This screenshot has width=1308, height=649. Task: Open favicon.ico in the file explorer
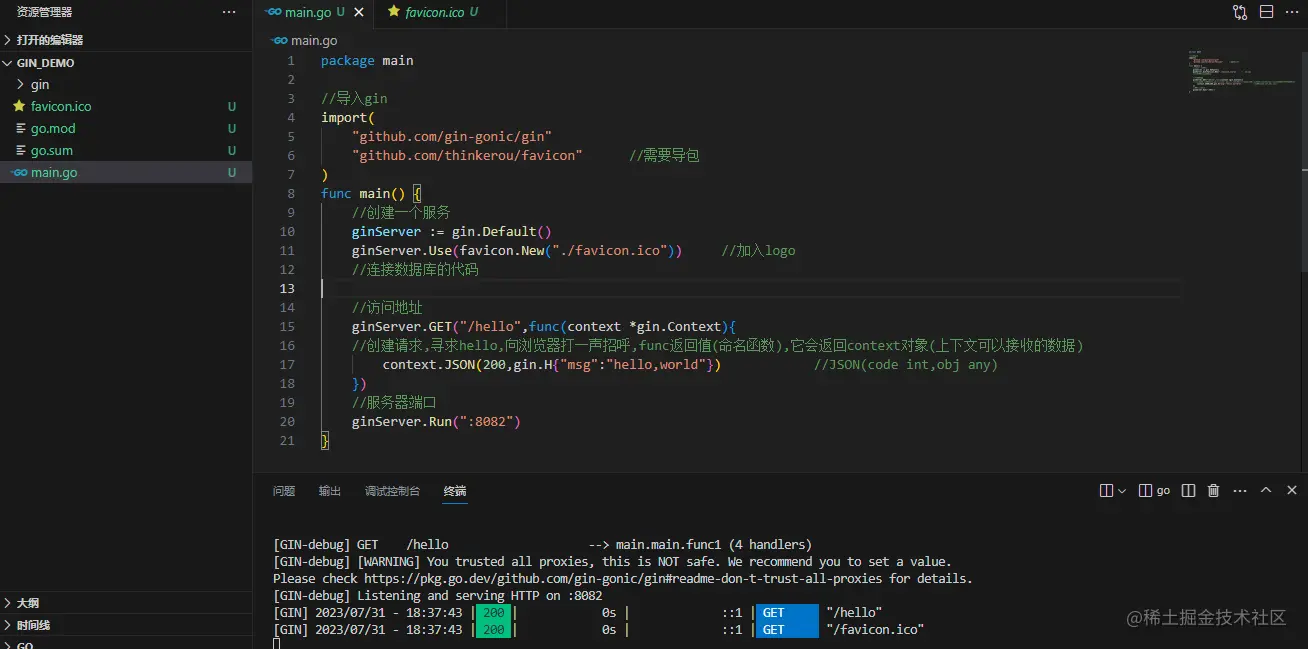[126, 106]
